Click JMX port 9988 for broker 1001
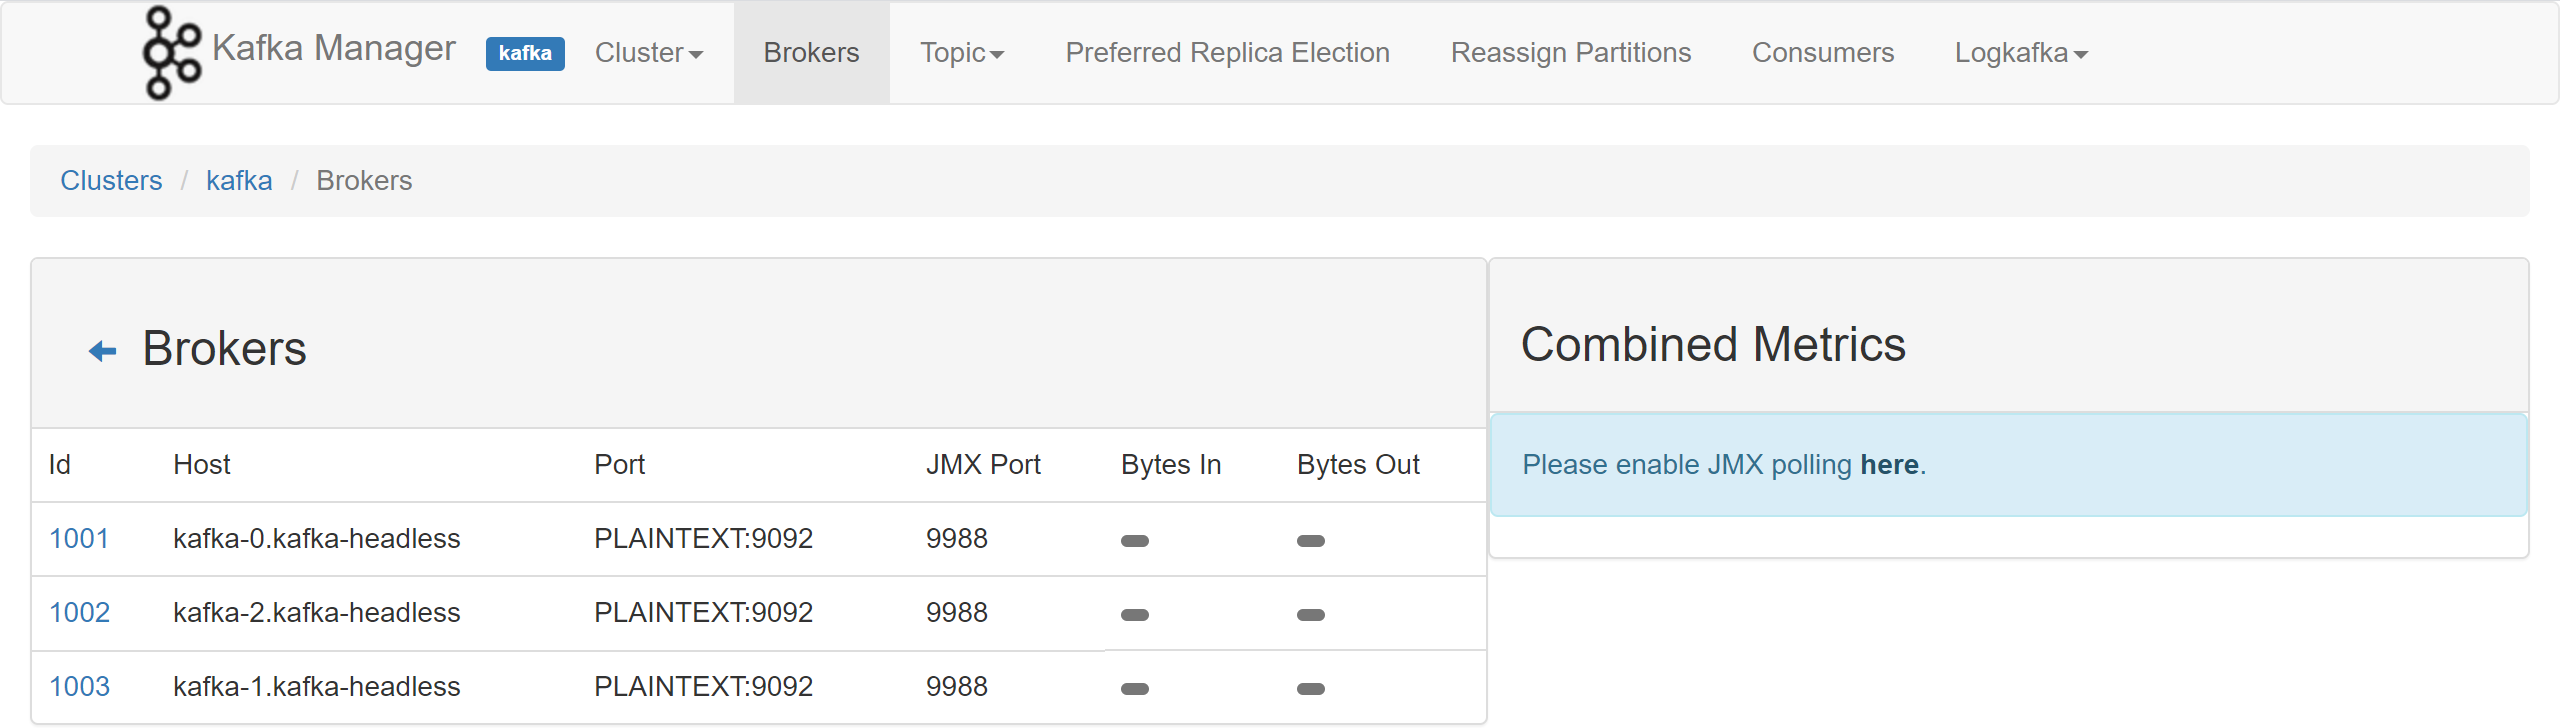 click(956, 539)
